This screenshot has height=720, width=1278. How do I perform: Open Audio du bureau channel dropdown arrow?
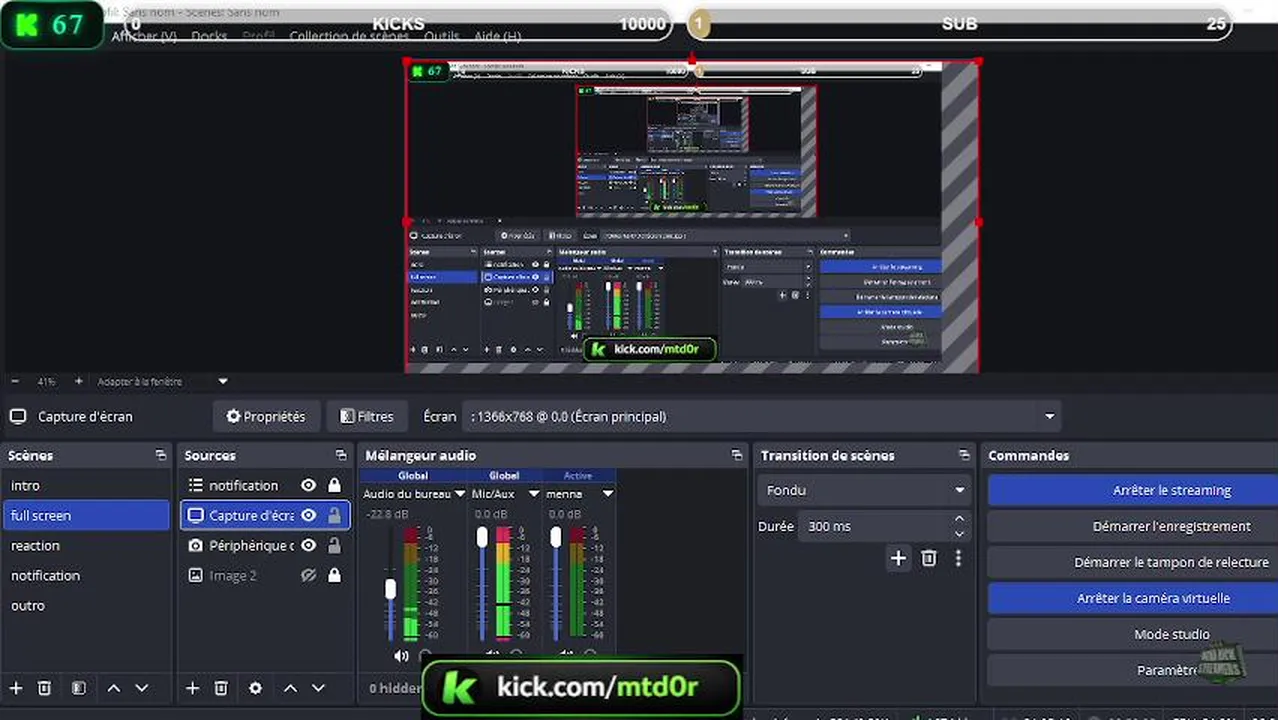pos(460,493)
